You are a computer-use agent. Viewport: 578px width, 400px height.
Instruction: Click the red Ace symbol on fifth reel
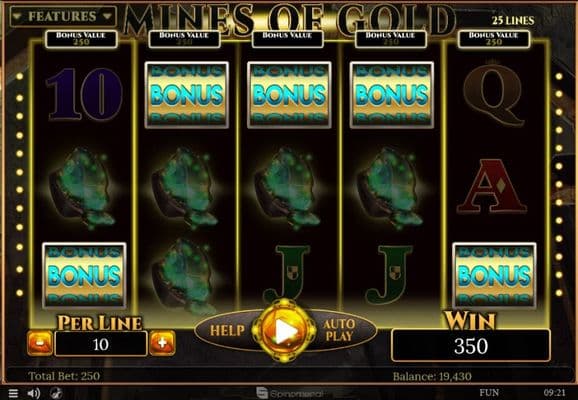pyautogui.click(x=492, y=187)
